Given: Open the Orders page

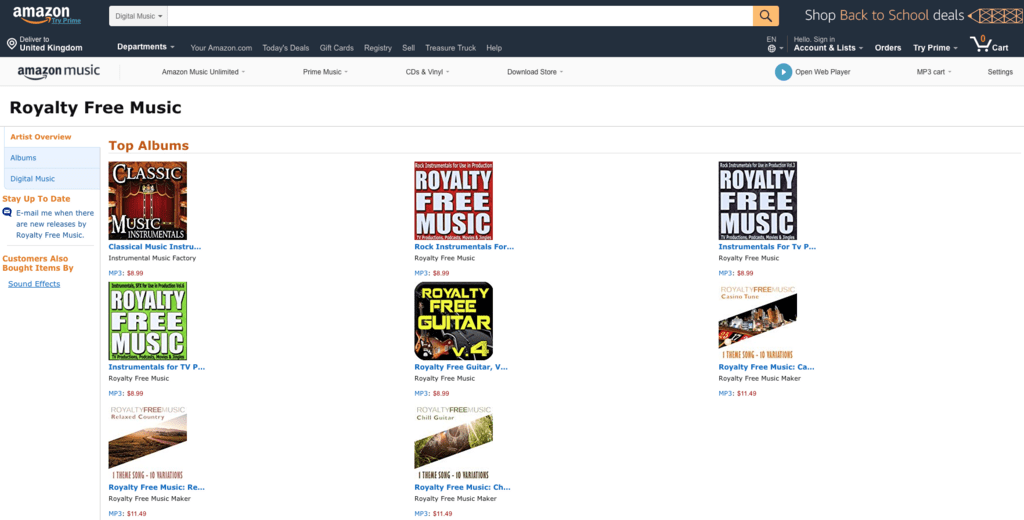Looking at the screenshot, I should [x=888, y=48].
